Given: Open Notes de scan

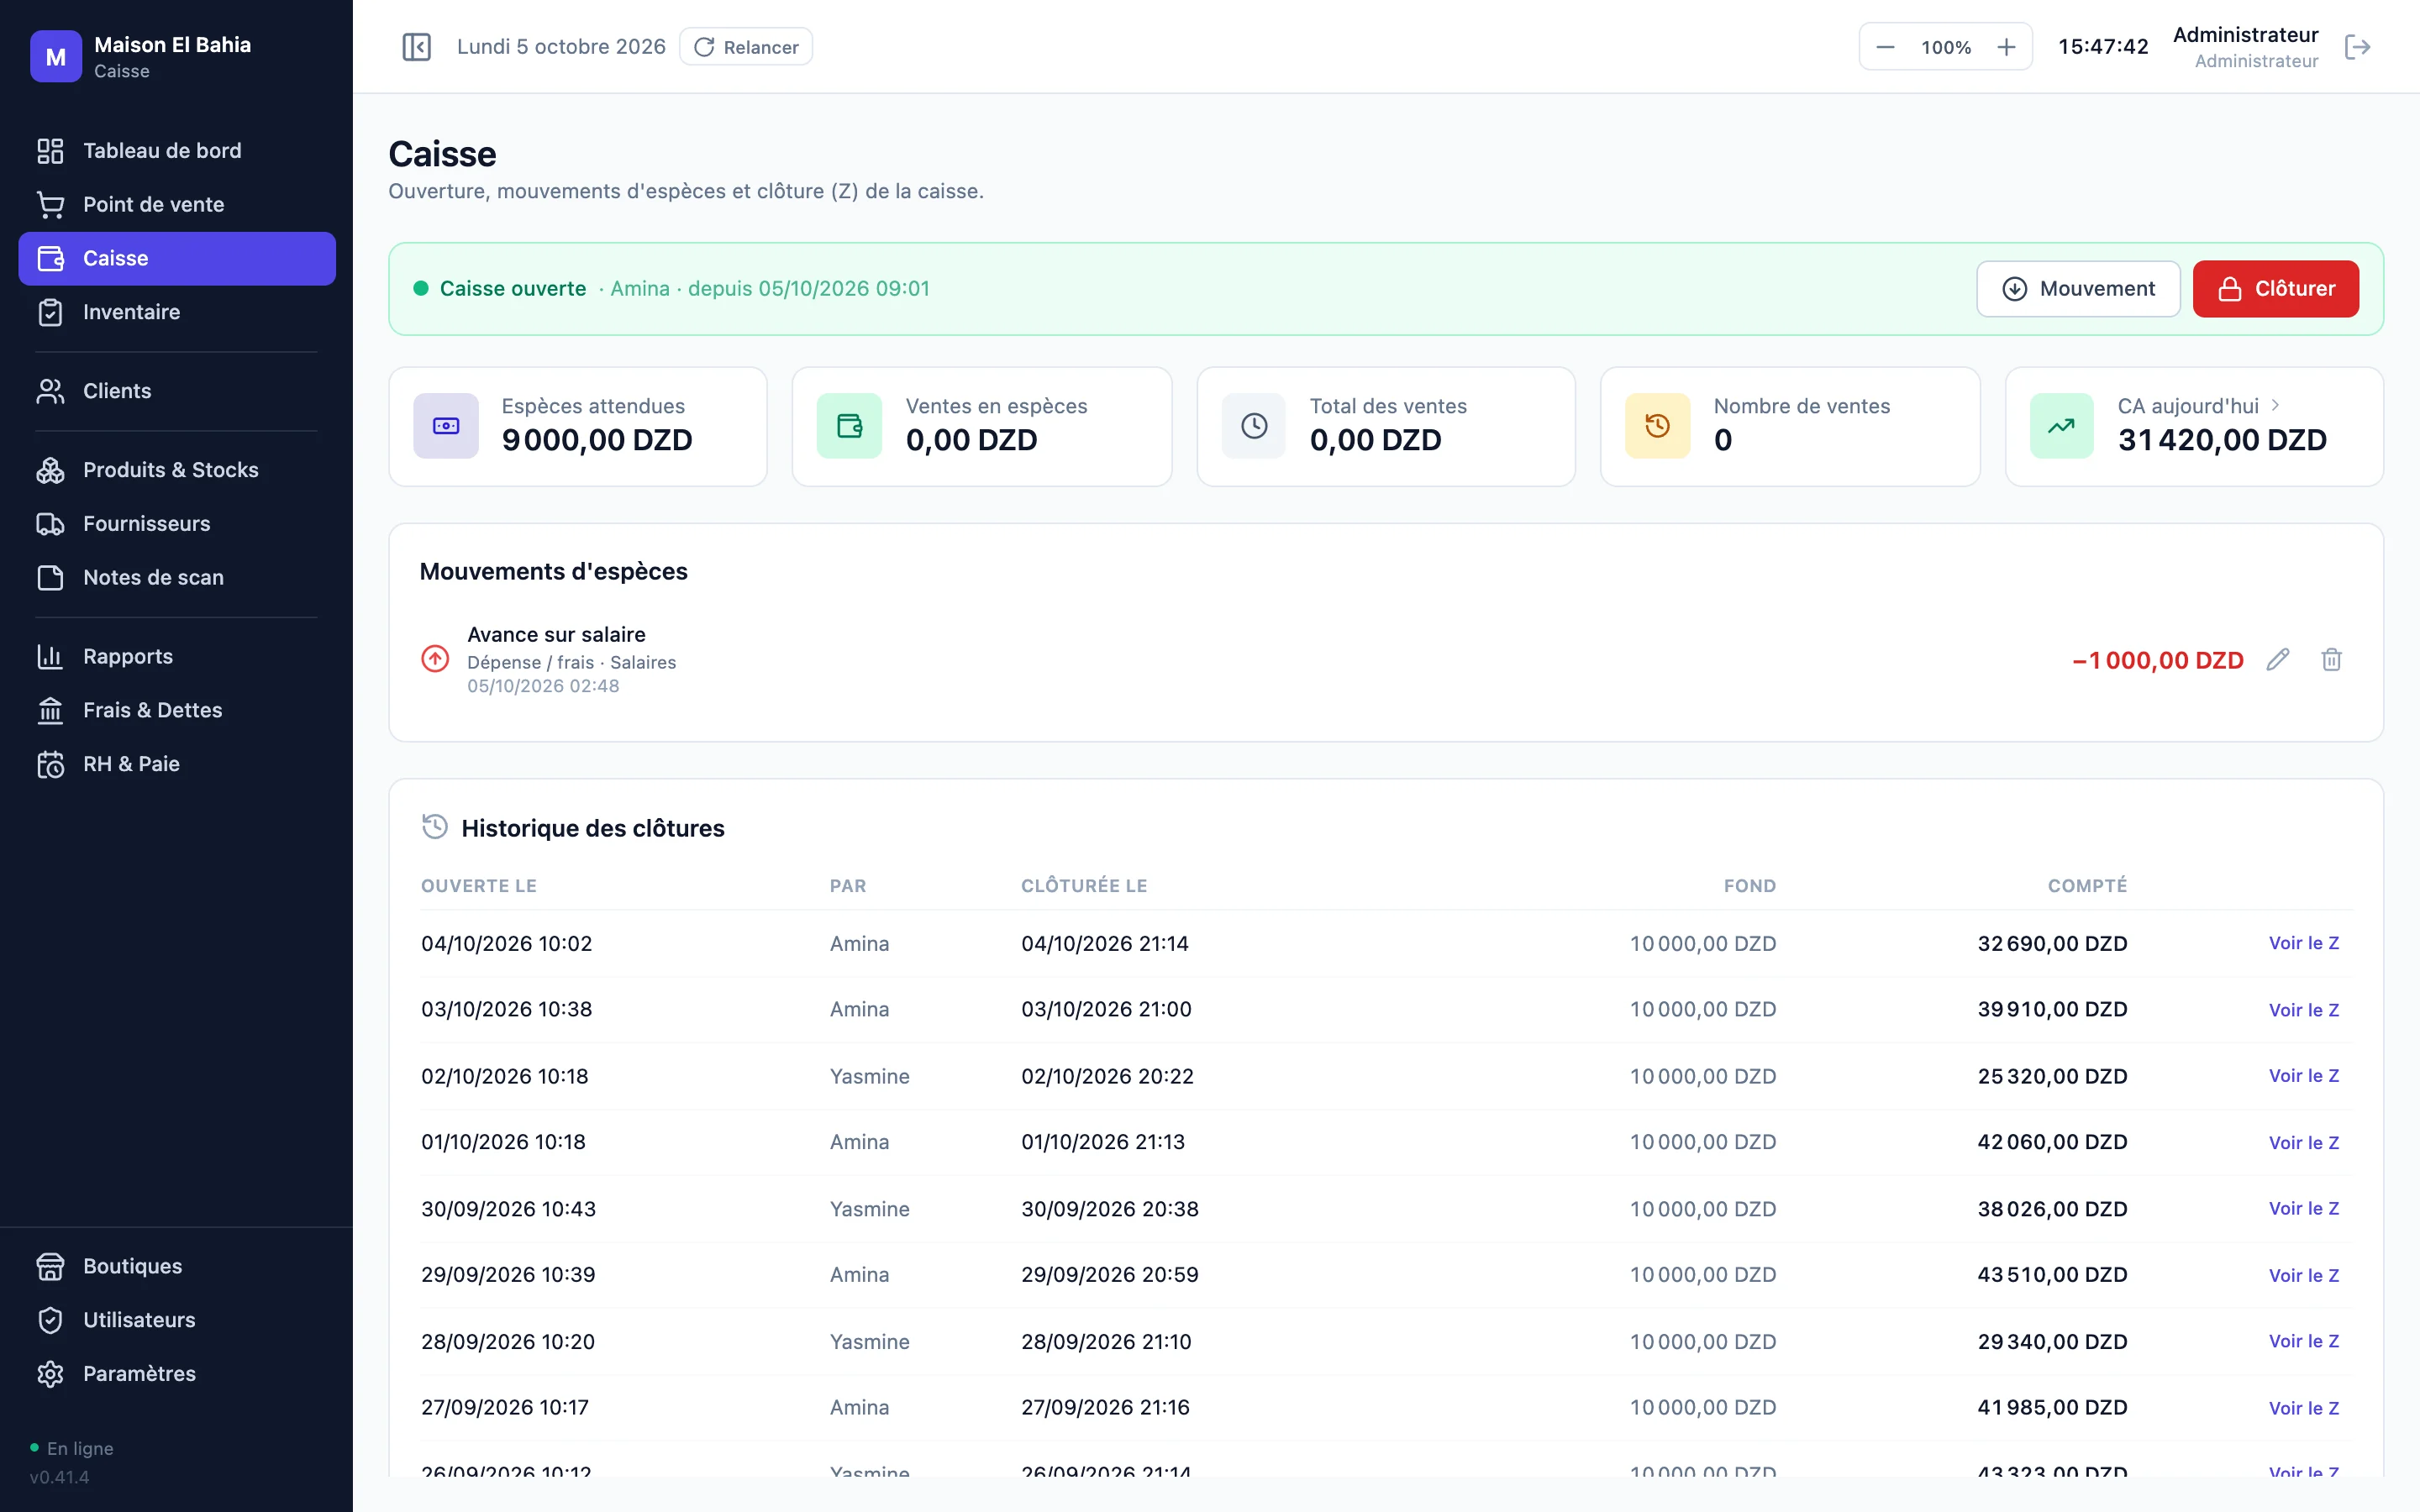Looking at the screenshot, I should pyautogui.click(x=177, y=578).
